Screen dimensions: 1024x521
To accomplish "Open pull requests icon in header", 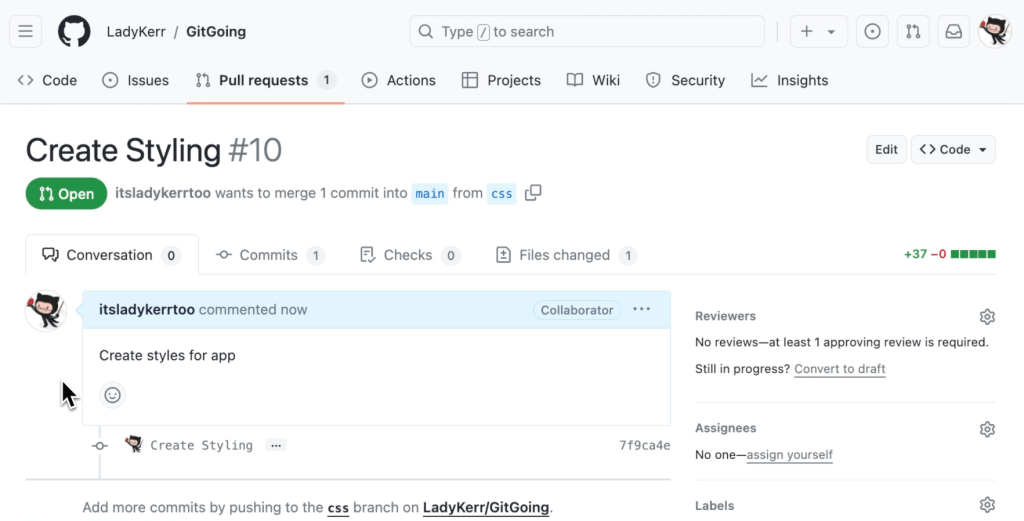I will point(913,32).
